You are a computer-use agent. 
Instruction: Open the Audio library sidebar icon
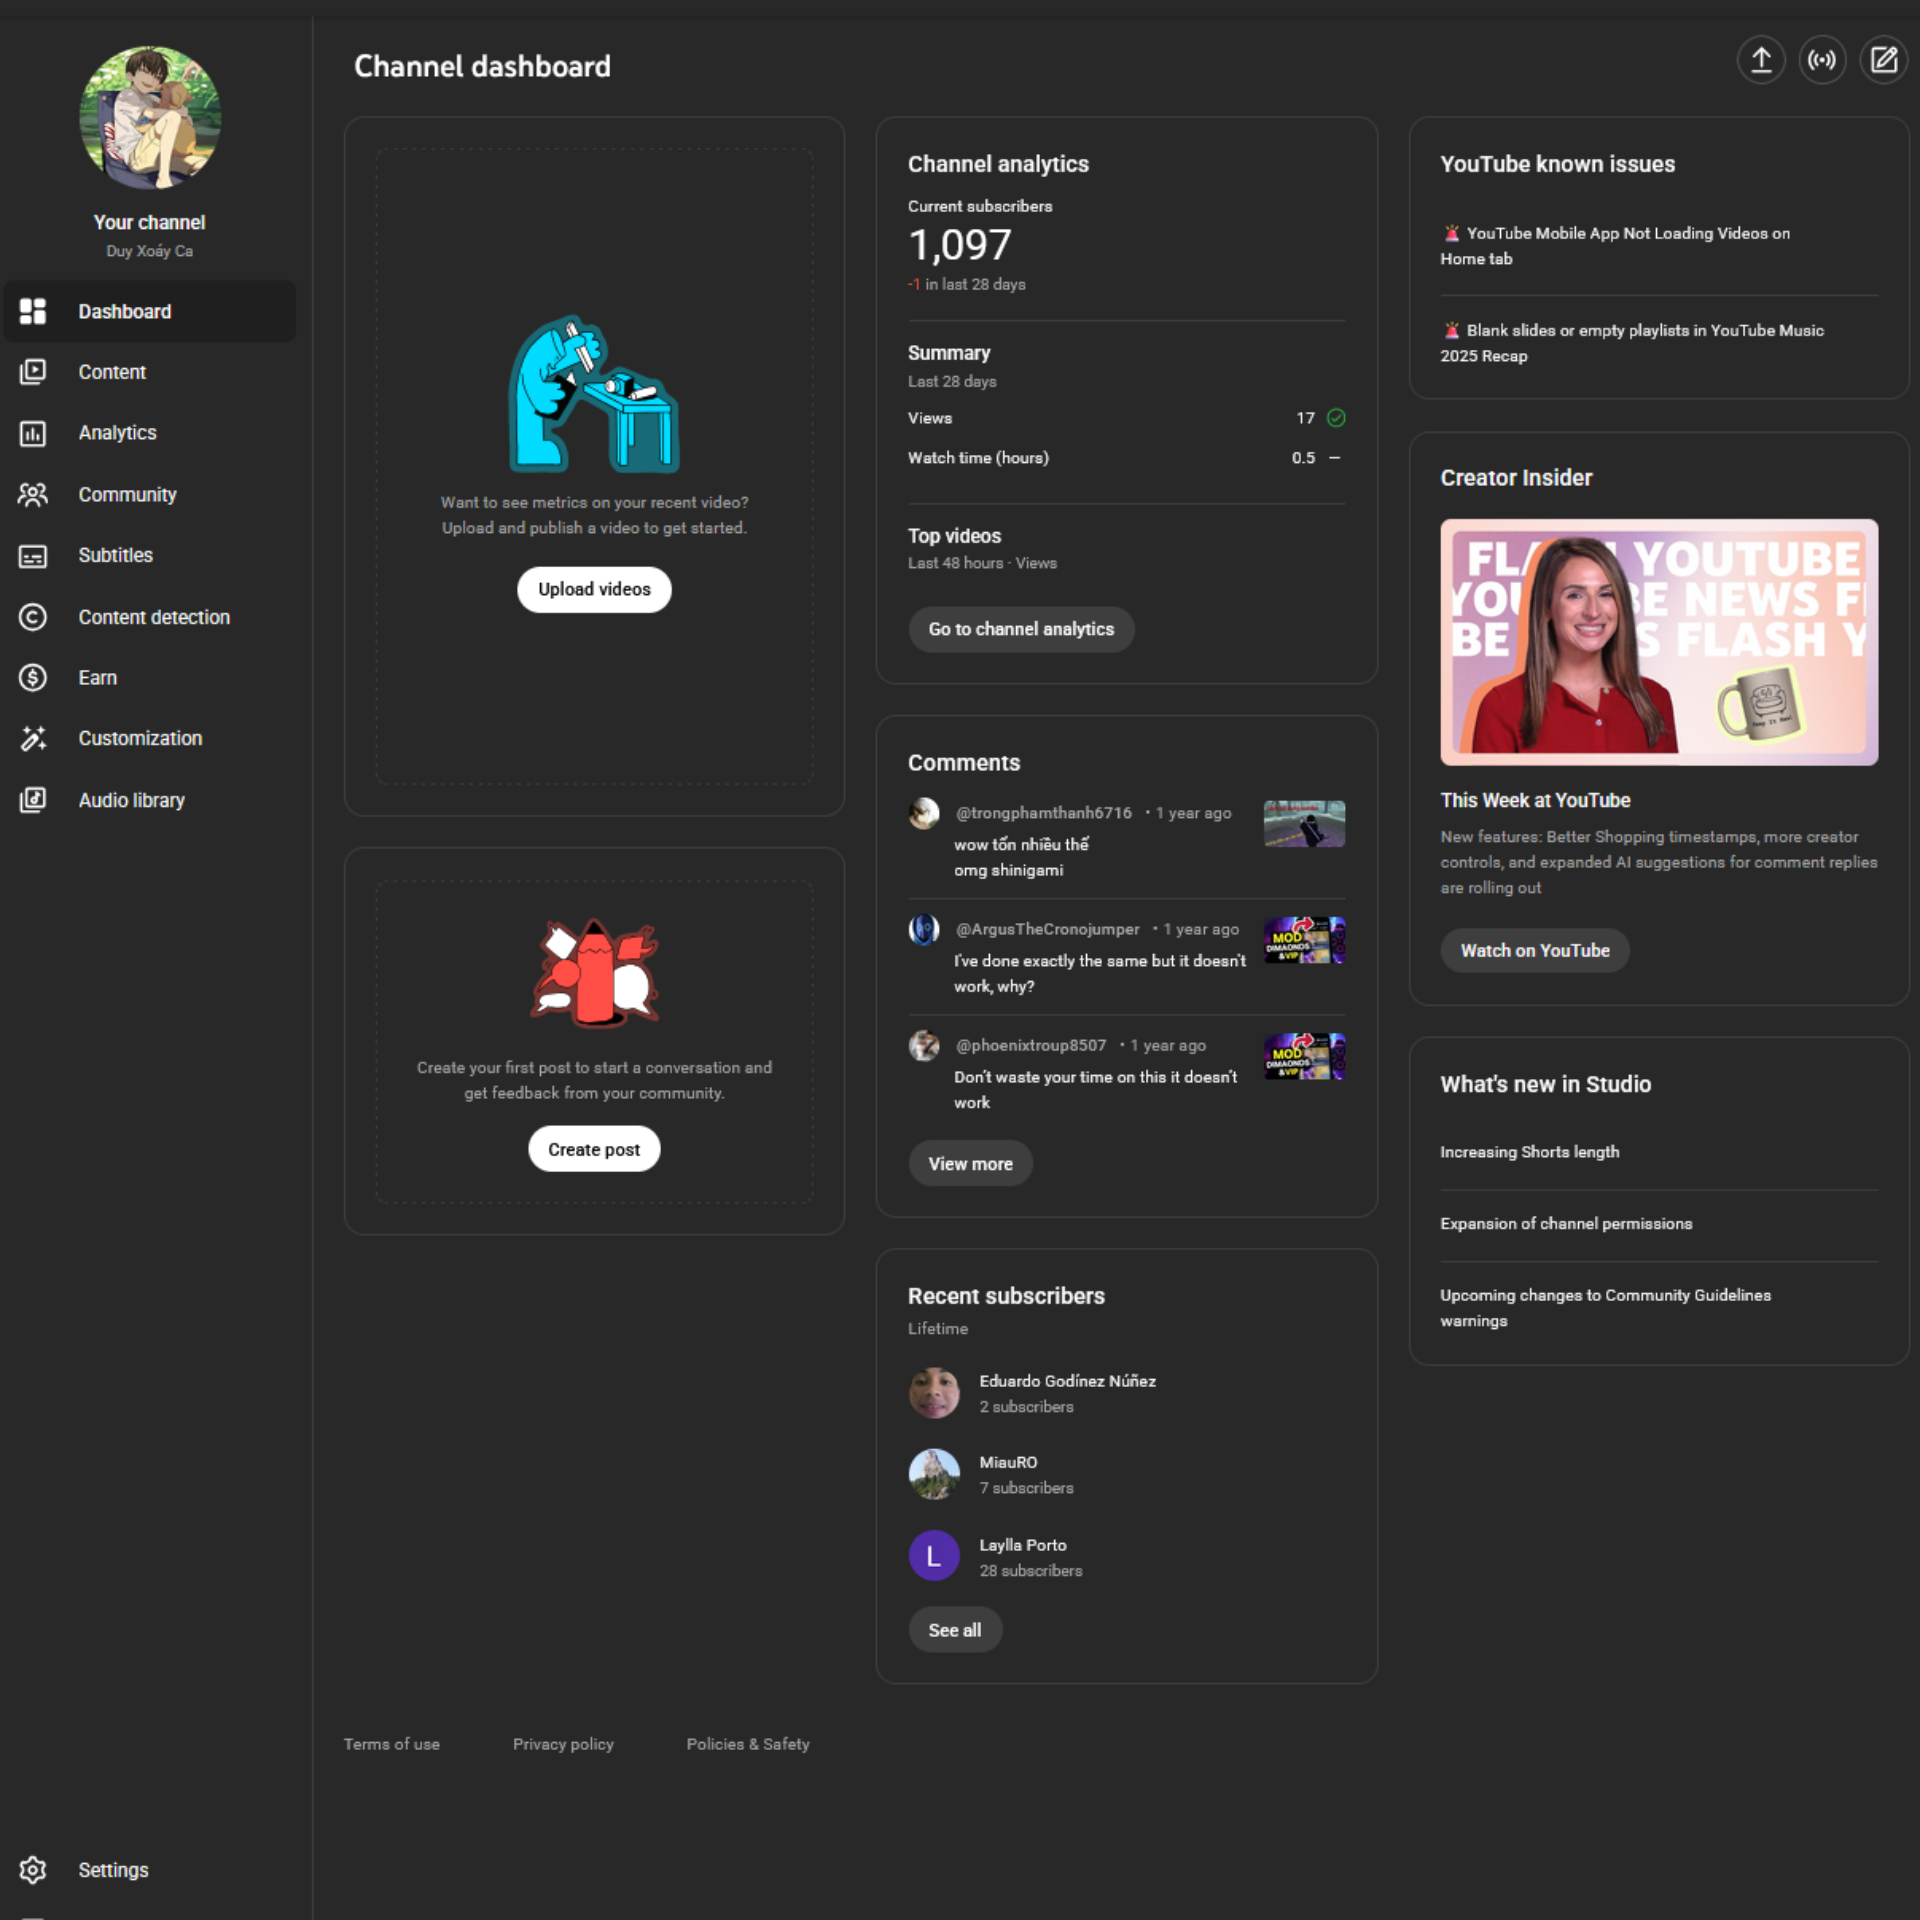[x=33, y=800]
